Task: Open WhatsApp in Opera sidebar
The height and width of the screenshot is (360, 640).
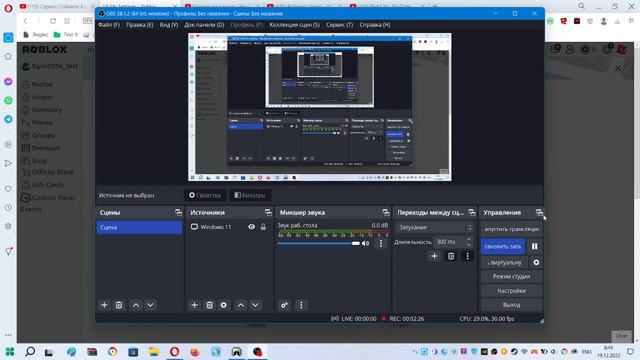Action: 8,100
